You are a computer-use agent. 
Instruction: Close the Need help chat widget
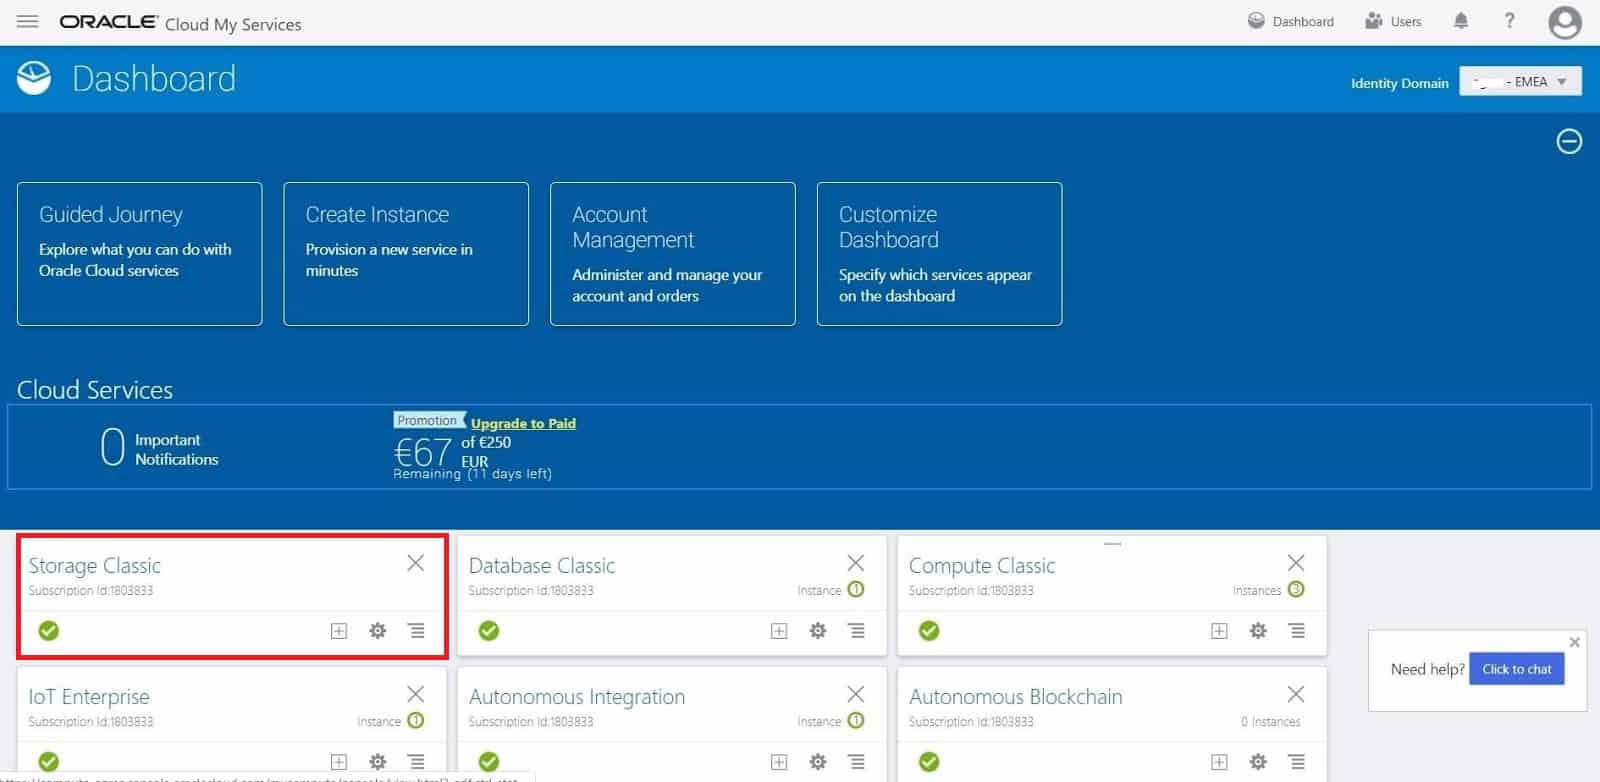coord(1575,642)
